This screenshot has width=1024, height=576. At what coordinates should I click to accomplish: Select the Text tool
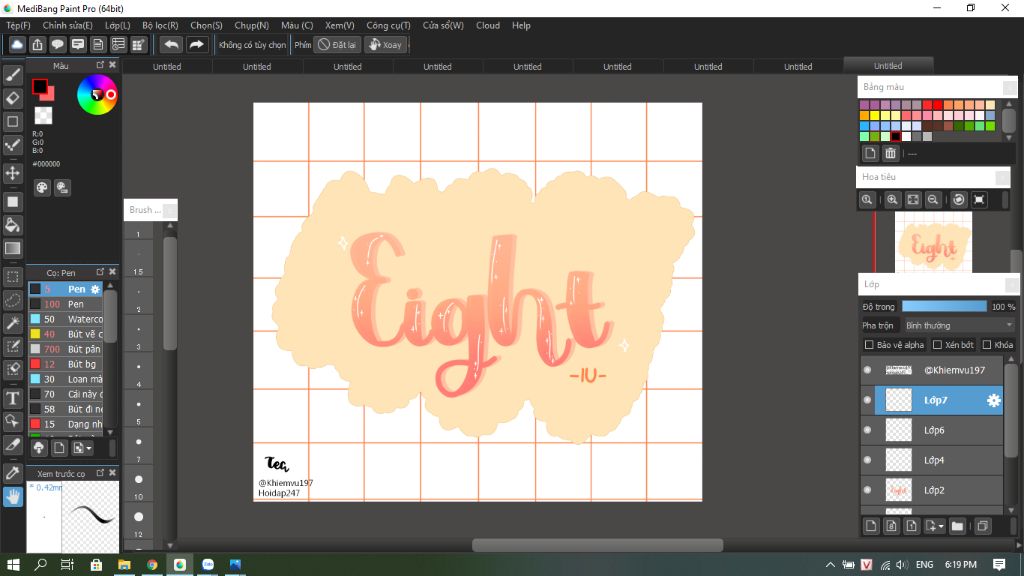pos(13,398)
